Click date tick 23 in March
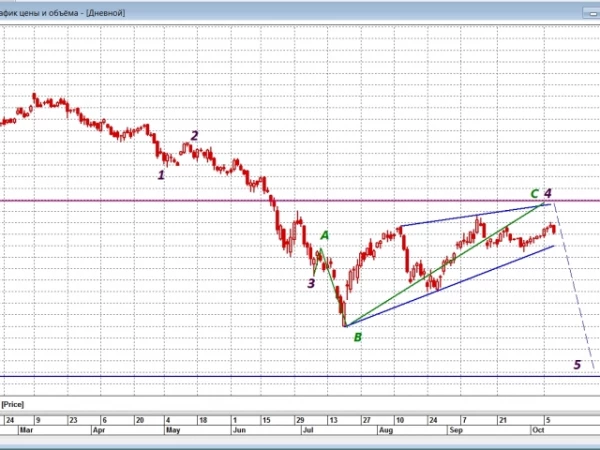The image size is (600, 450). tap(73, 420)
